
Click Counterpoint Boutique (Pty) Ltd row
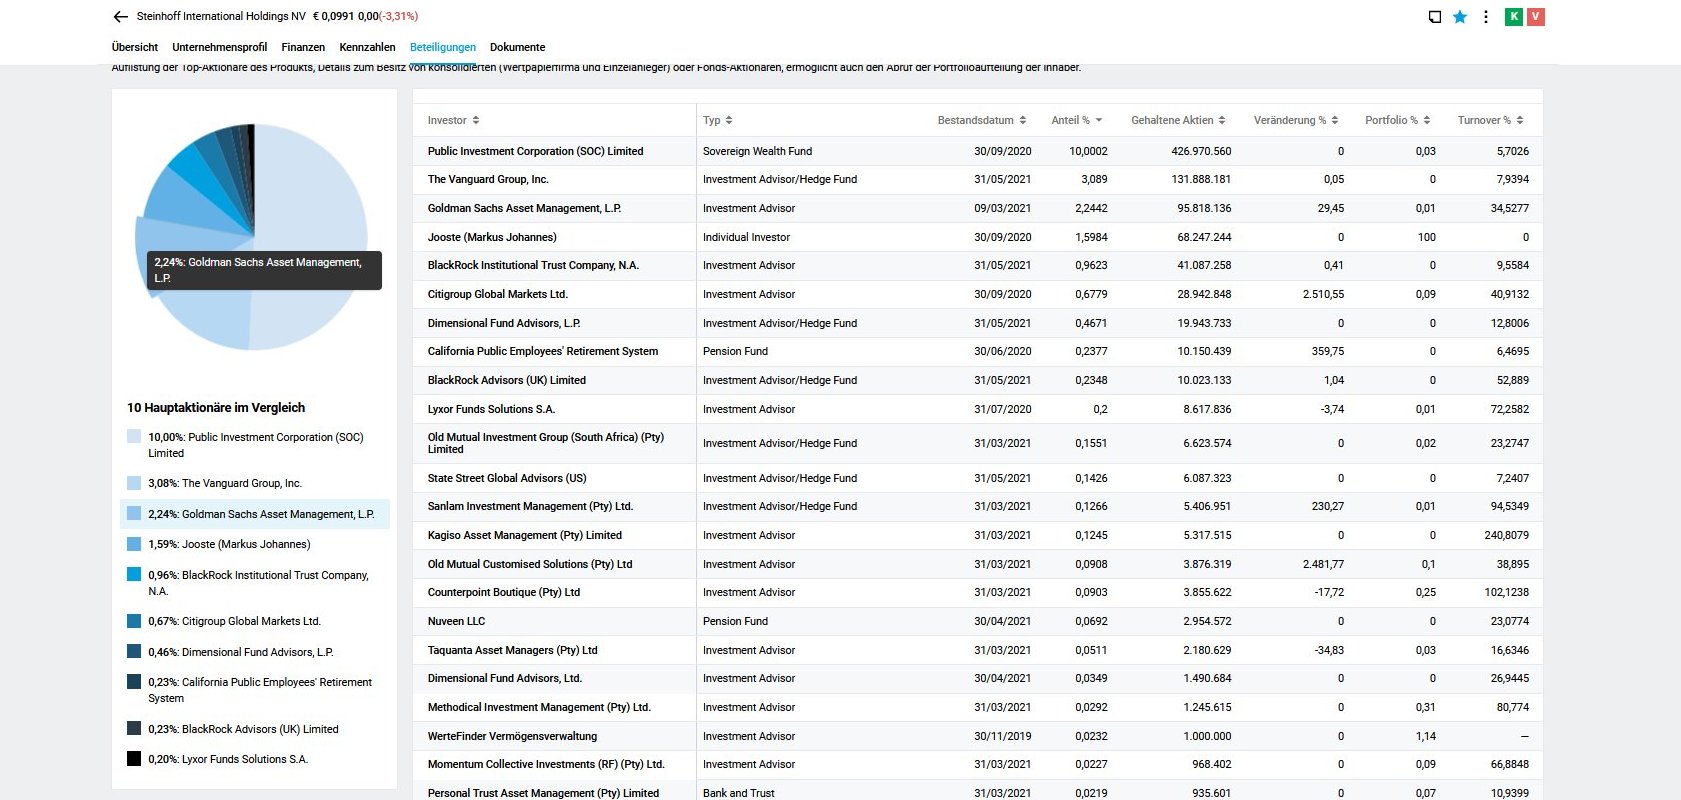coord(977,592)
